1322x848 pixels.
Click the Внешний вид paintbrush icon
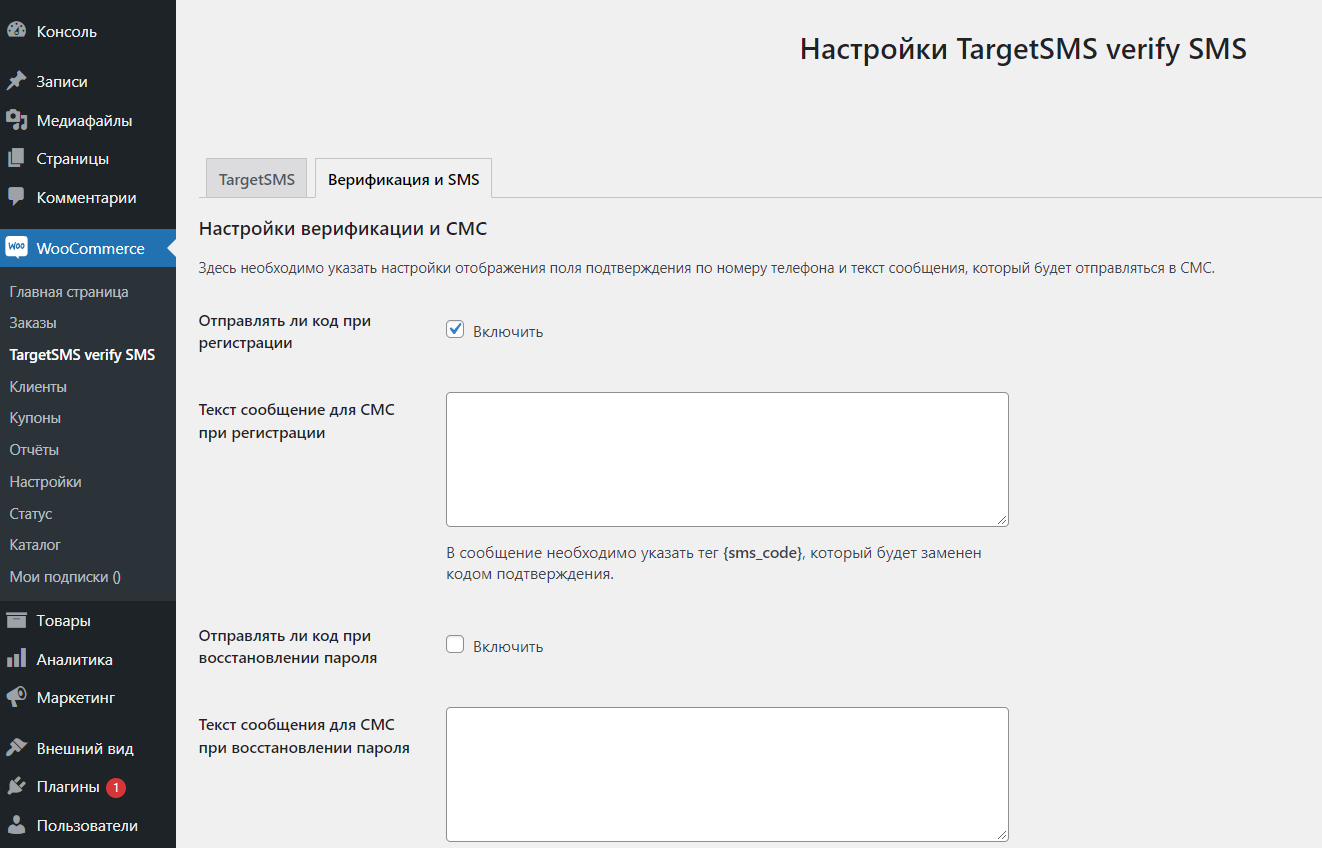tap(16, 748)
